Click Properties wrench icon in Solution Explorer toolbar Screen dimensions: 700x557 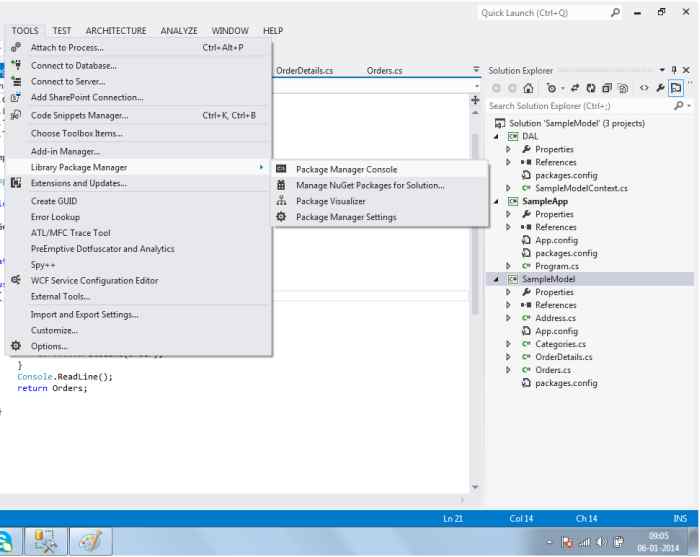660,88
